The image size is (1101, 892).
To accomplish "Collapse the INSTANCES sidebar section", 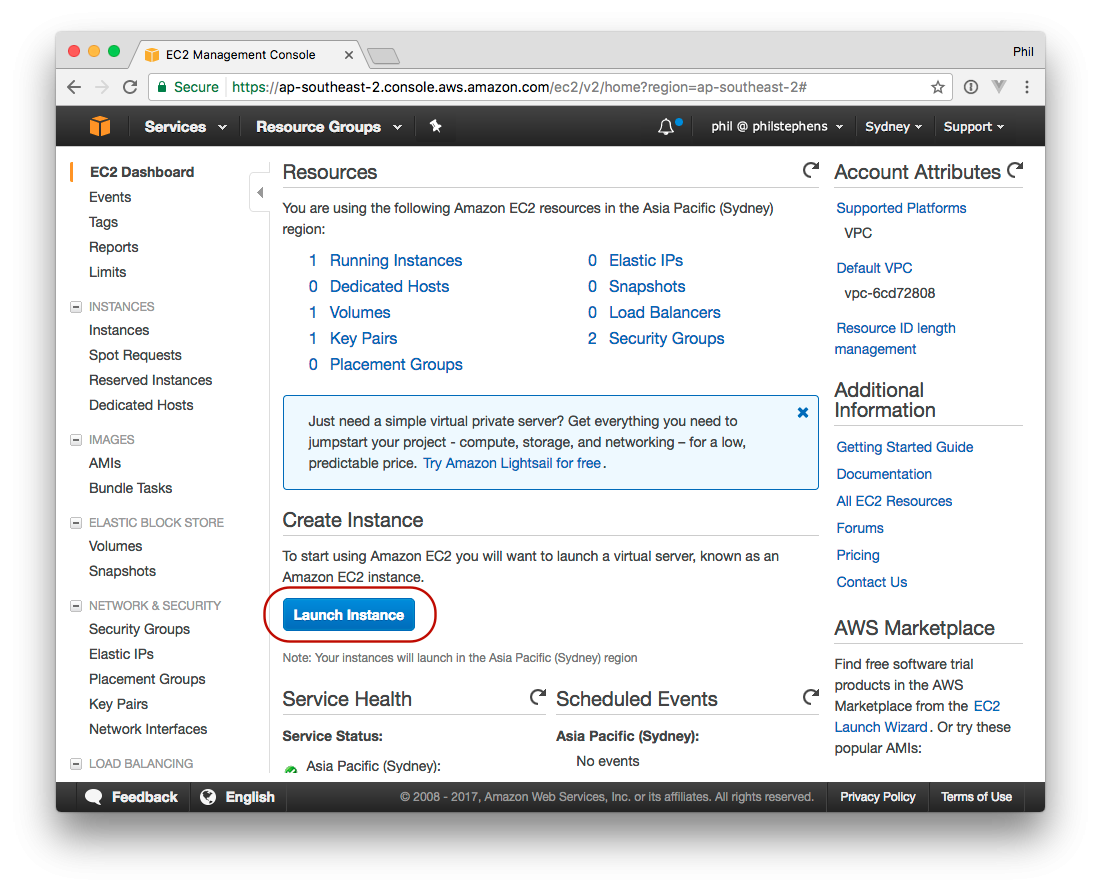I will point(76,307).
